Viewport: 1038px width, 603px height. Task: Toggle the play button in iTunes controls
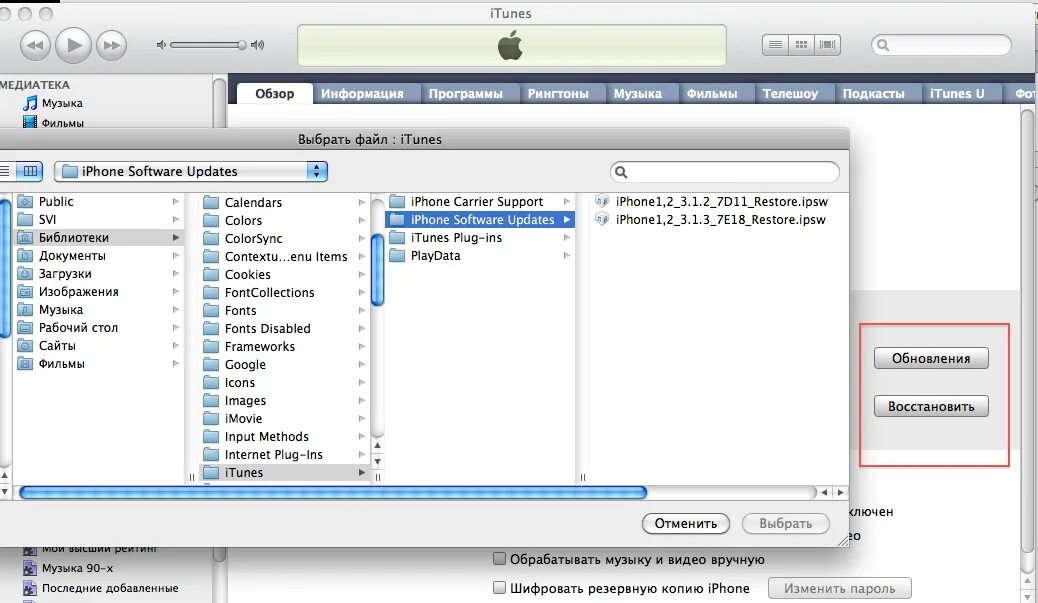(x=73, y=45)
